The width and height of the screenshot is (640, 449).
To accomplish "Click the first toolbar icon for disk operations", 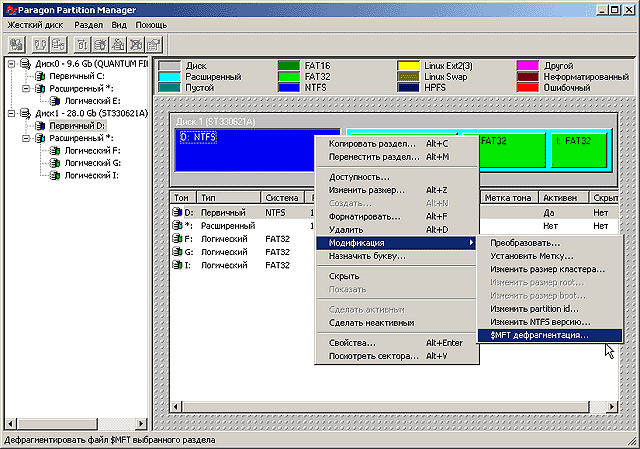I will tap(16, 44).
